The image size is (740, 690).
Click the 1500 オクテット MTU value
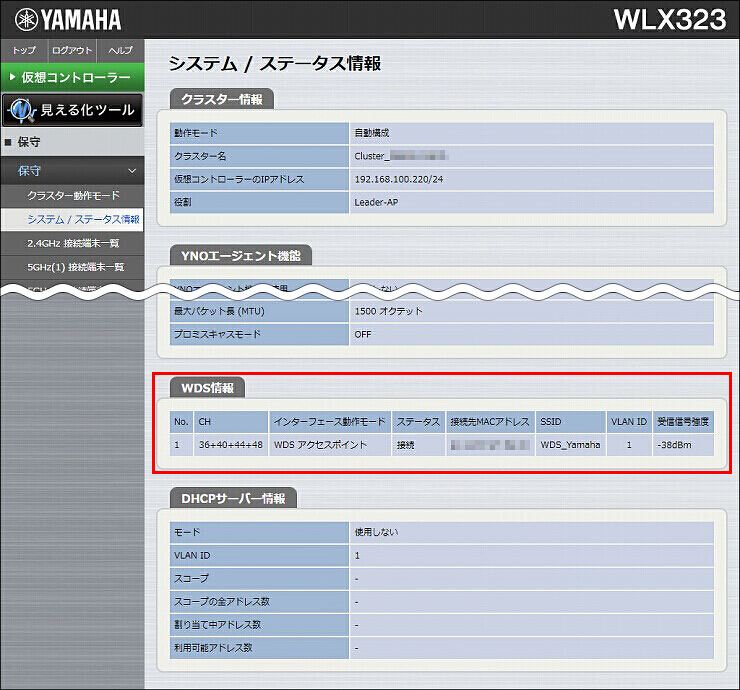click(x=388, y=311)
